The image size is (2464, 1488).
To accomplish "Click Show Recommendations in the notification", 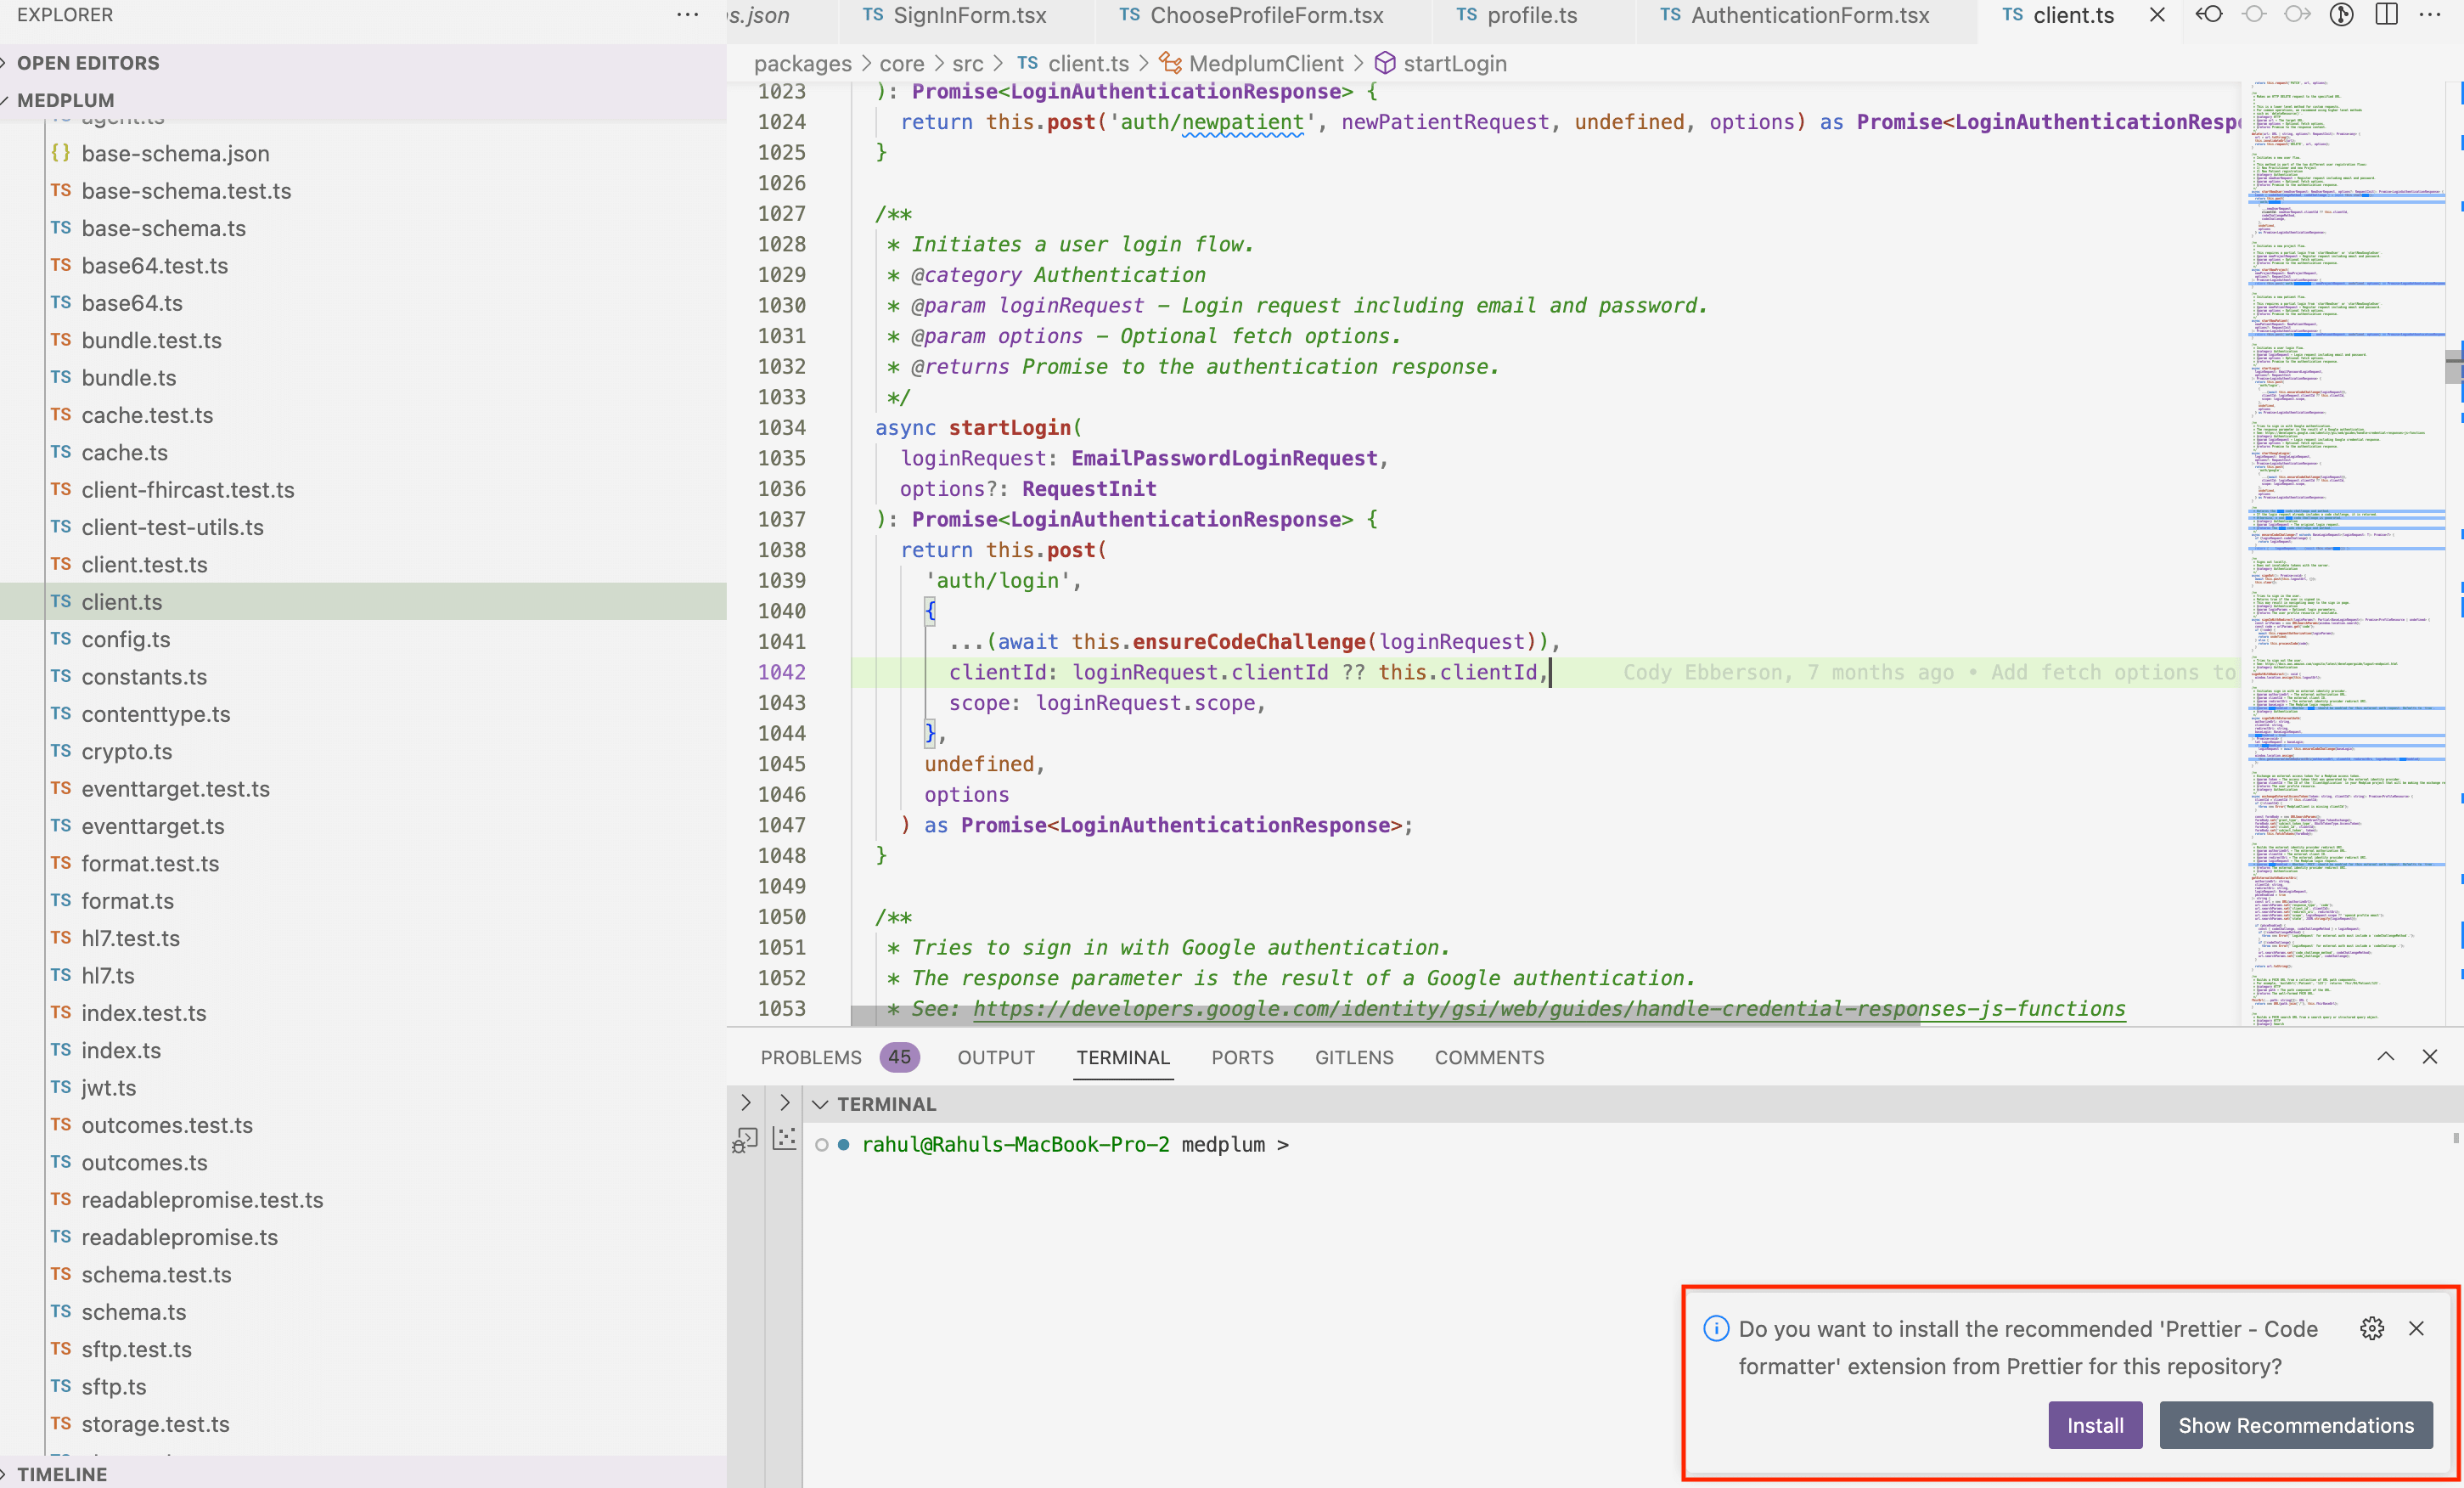I will [x=2295, y=1425].
